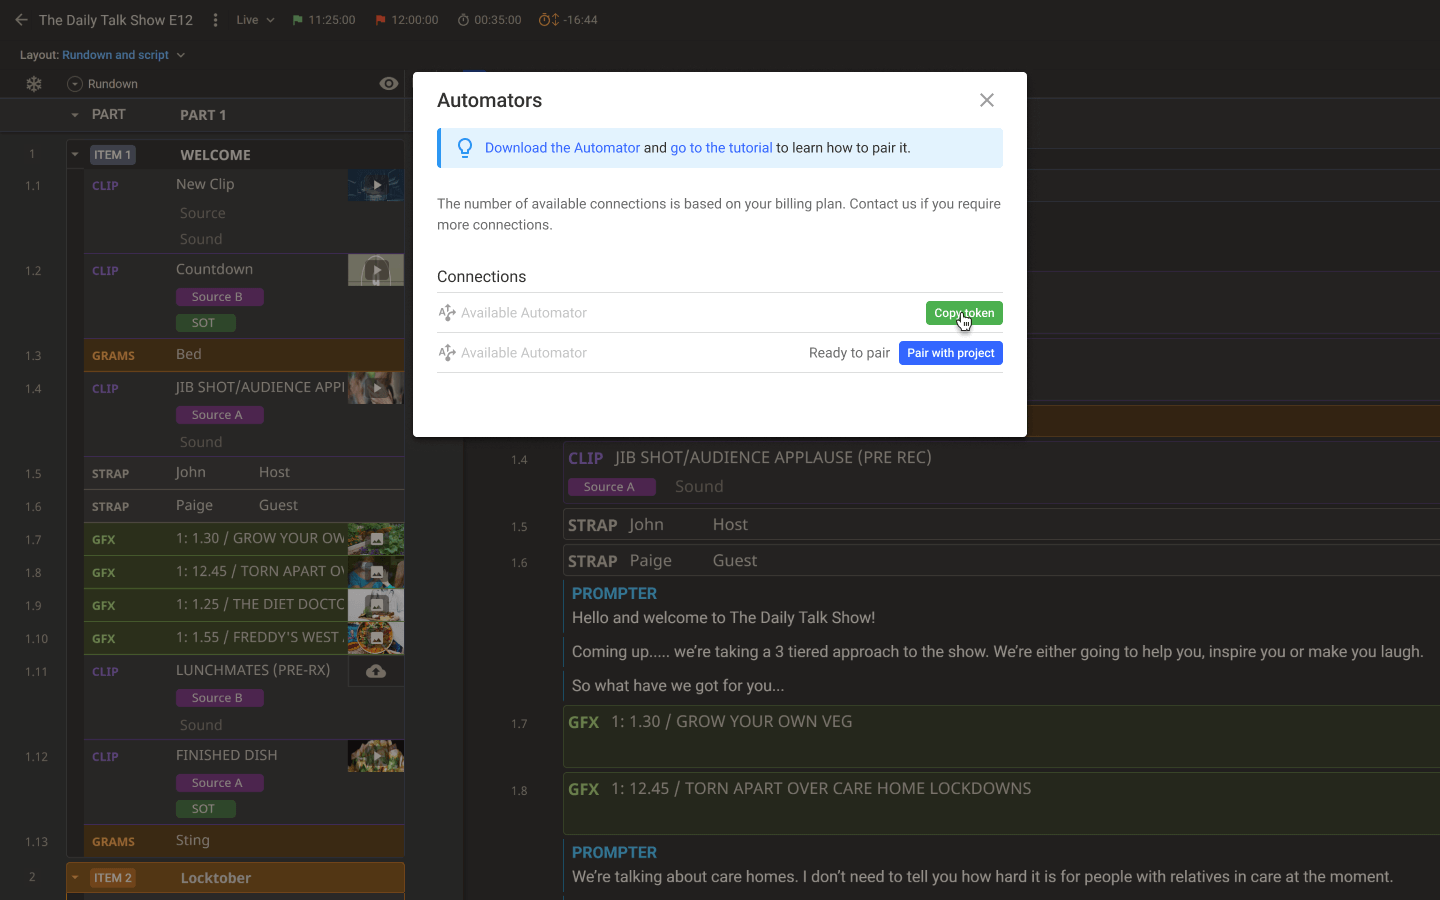Click the over/under timer -16:44
Viewport: 1440px width, 900px height.
pos(568,20)
